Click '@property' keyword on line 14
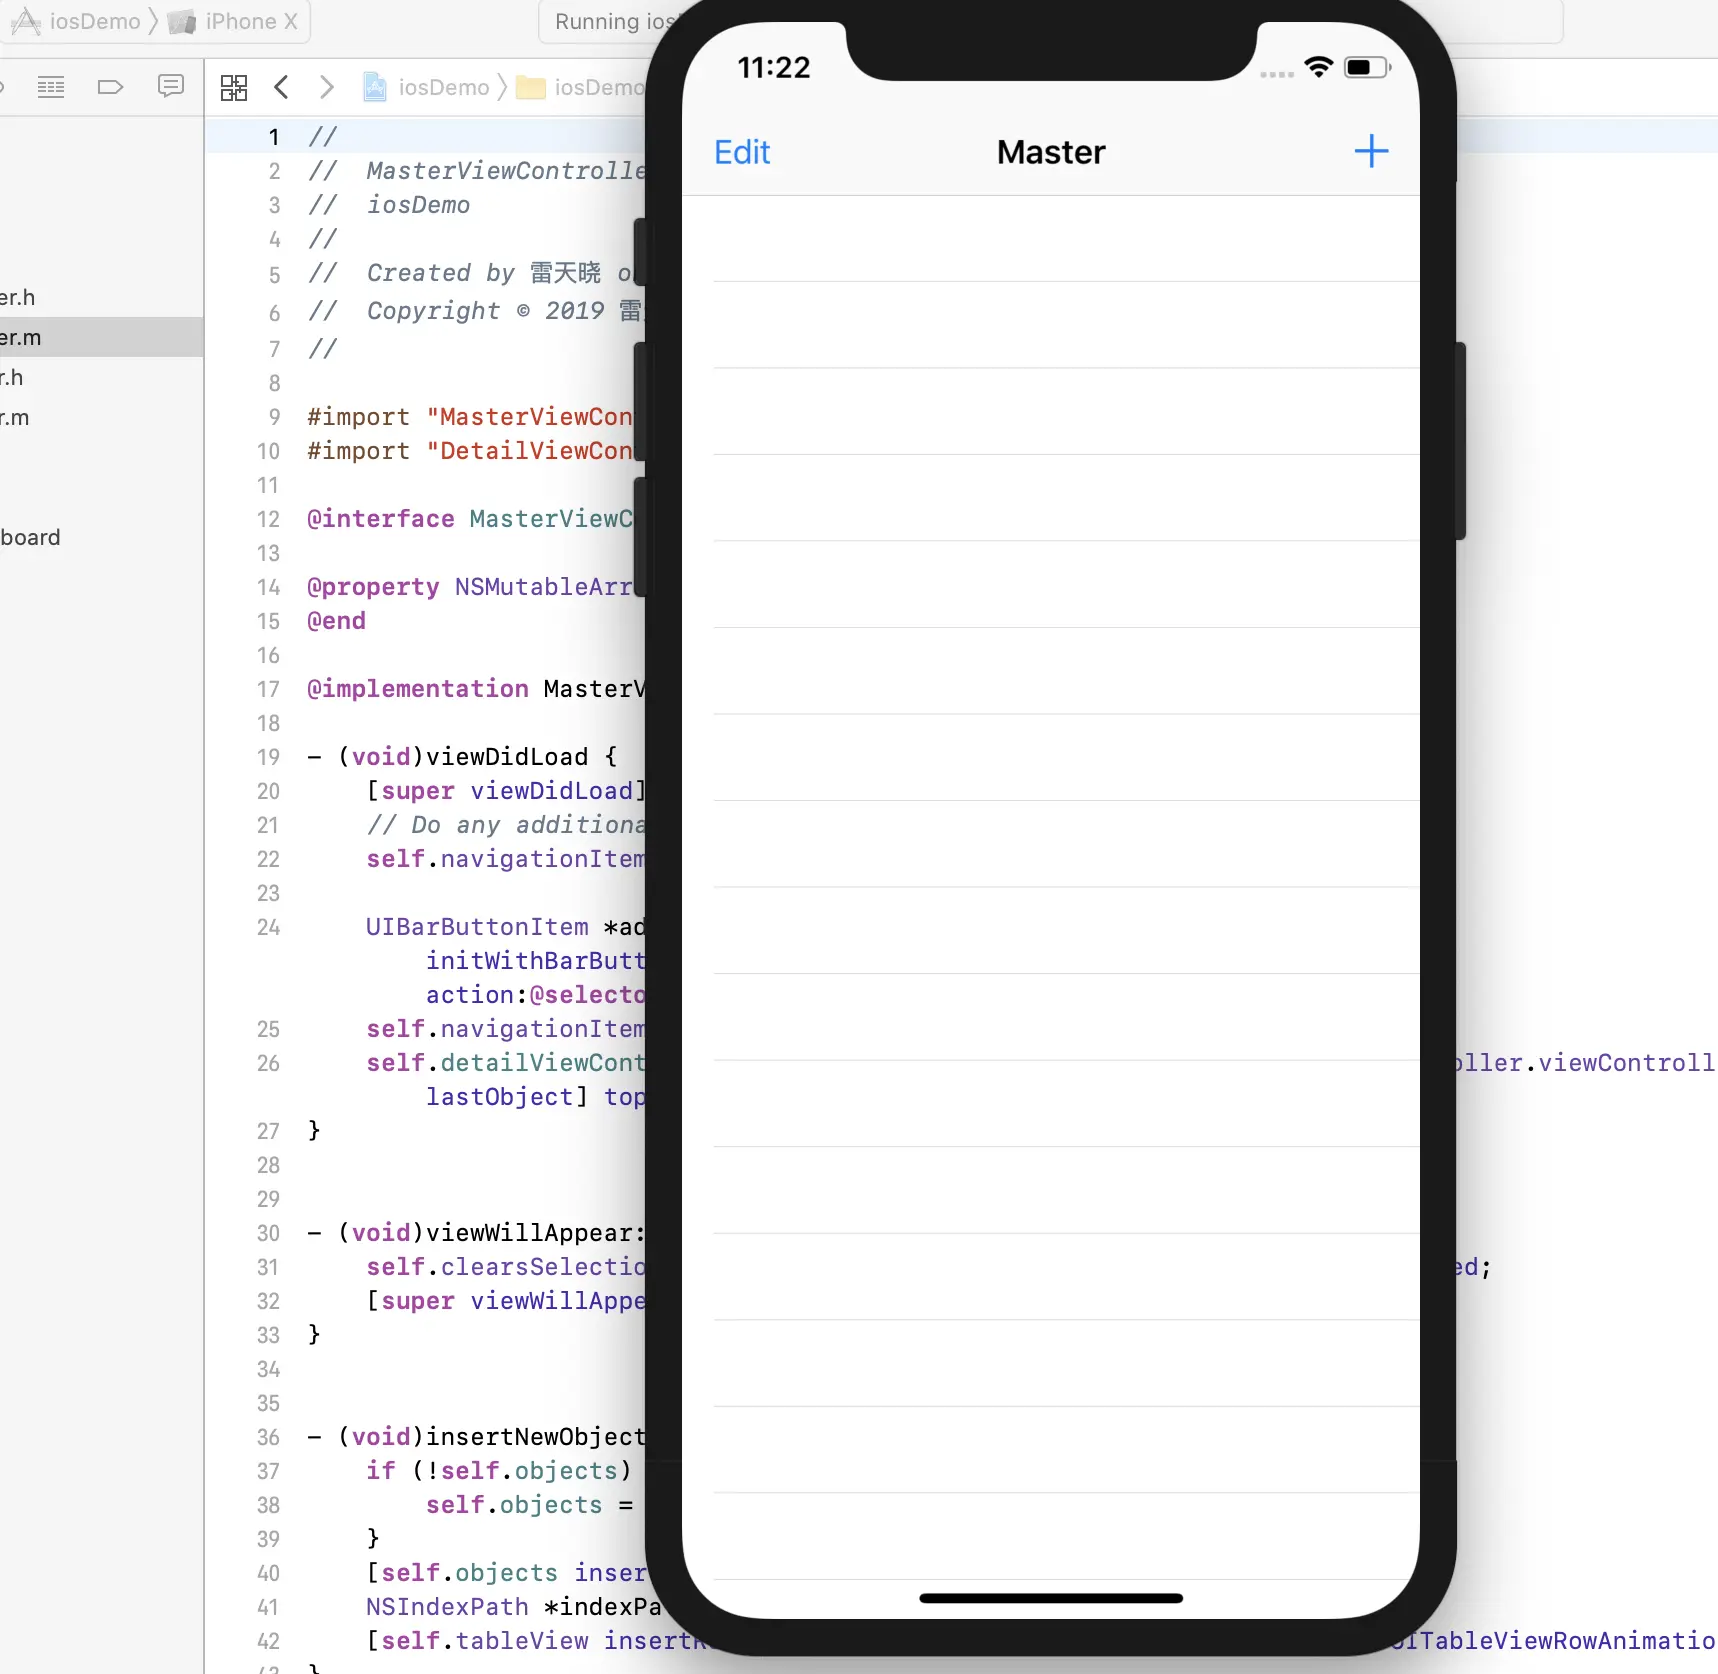This screenshot has height=1674, width=1718. tap(373, 587)
